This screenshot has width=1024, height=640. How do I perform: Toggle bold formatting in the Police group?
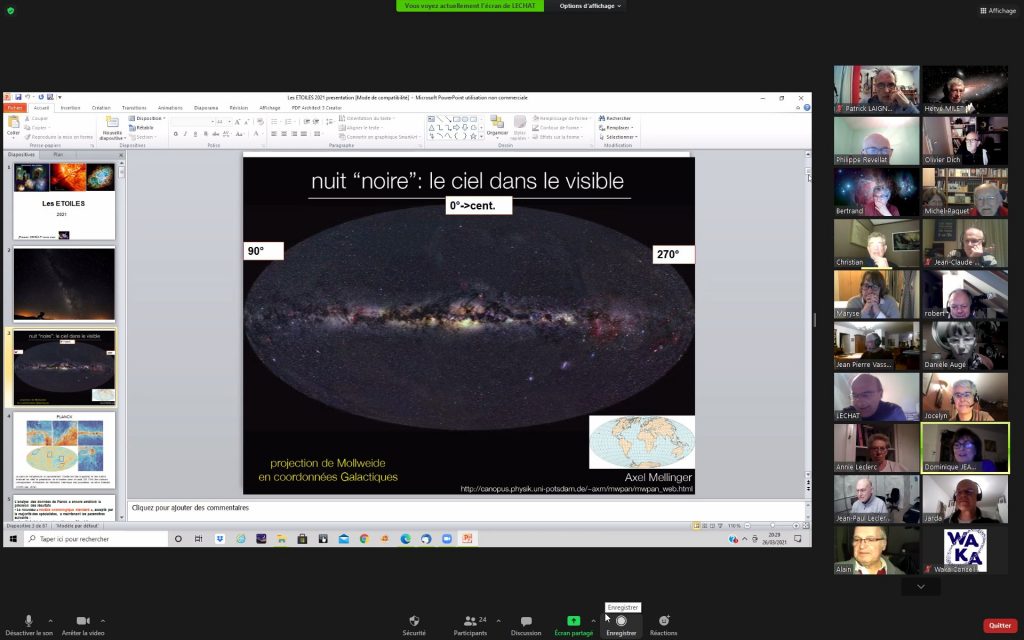point(175,134)
